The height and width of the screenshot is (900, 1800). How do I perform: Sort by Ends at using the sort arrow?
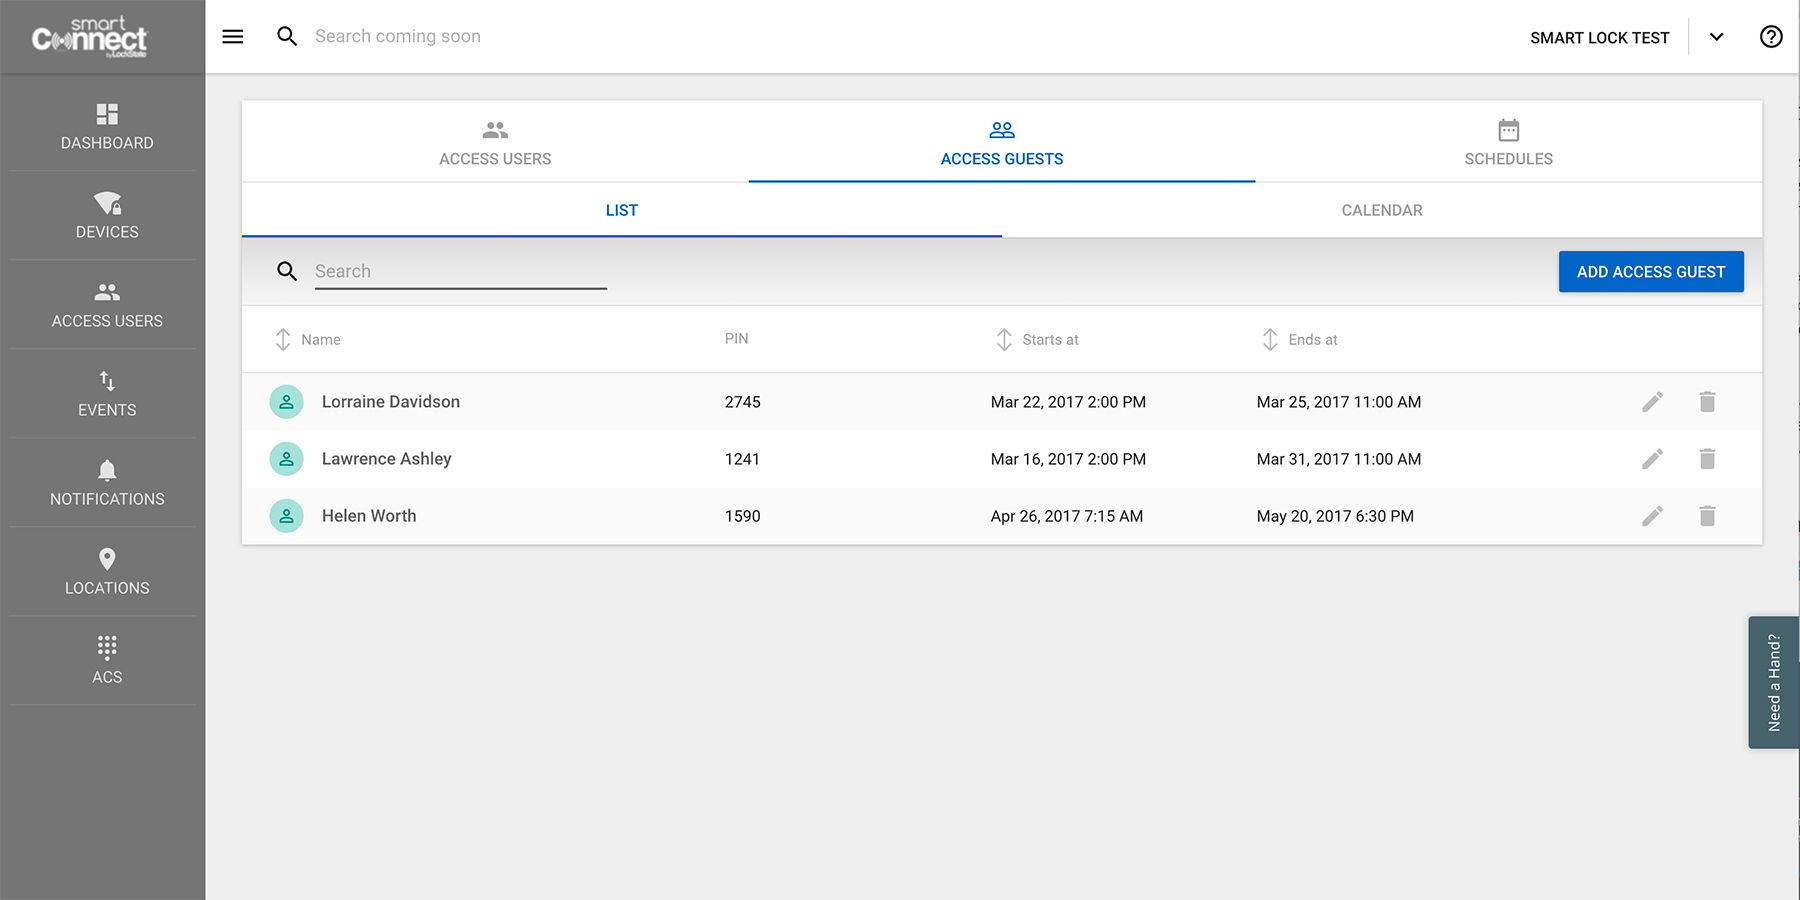[x=1270, y=340]
